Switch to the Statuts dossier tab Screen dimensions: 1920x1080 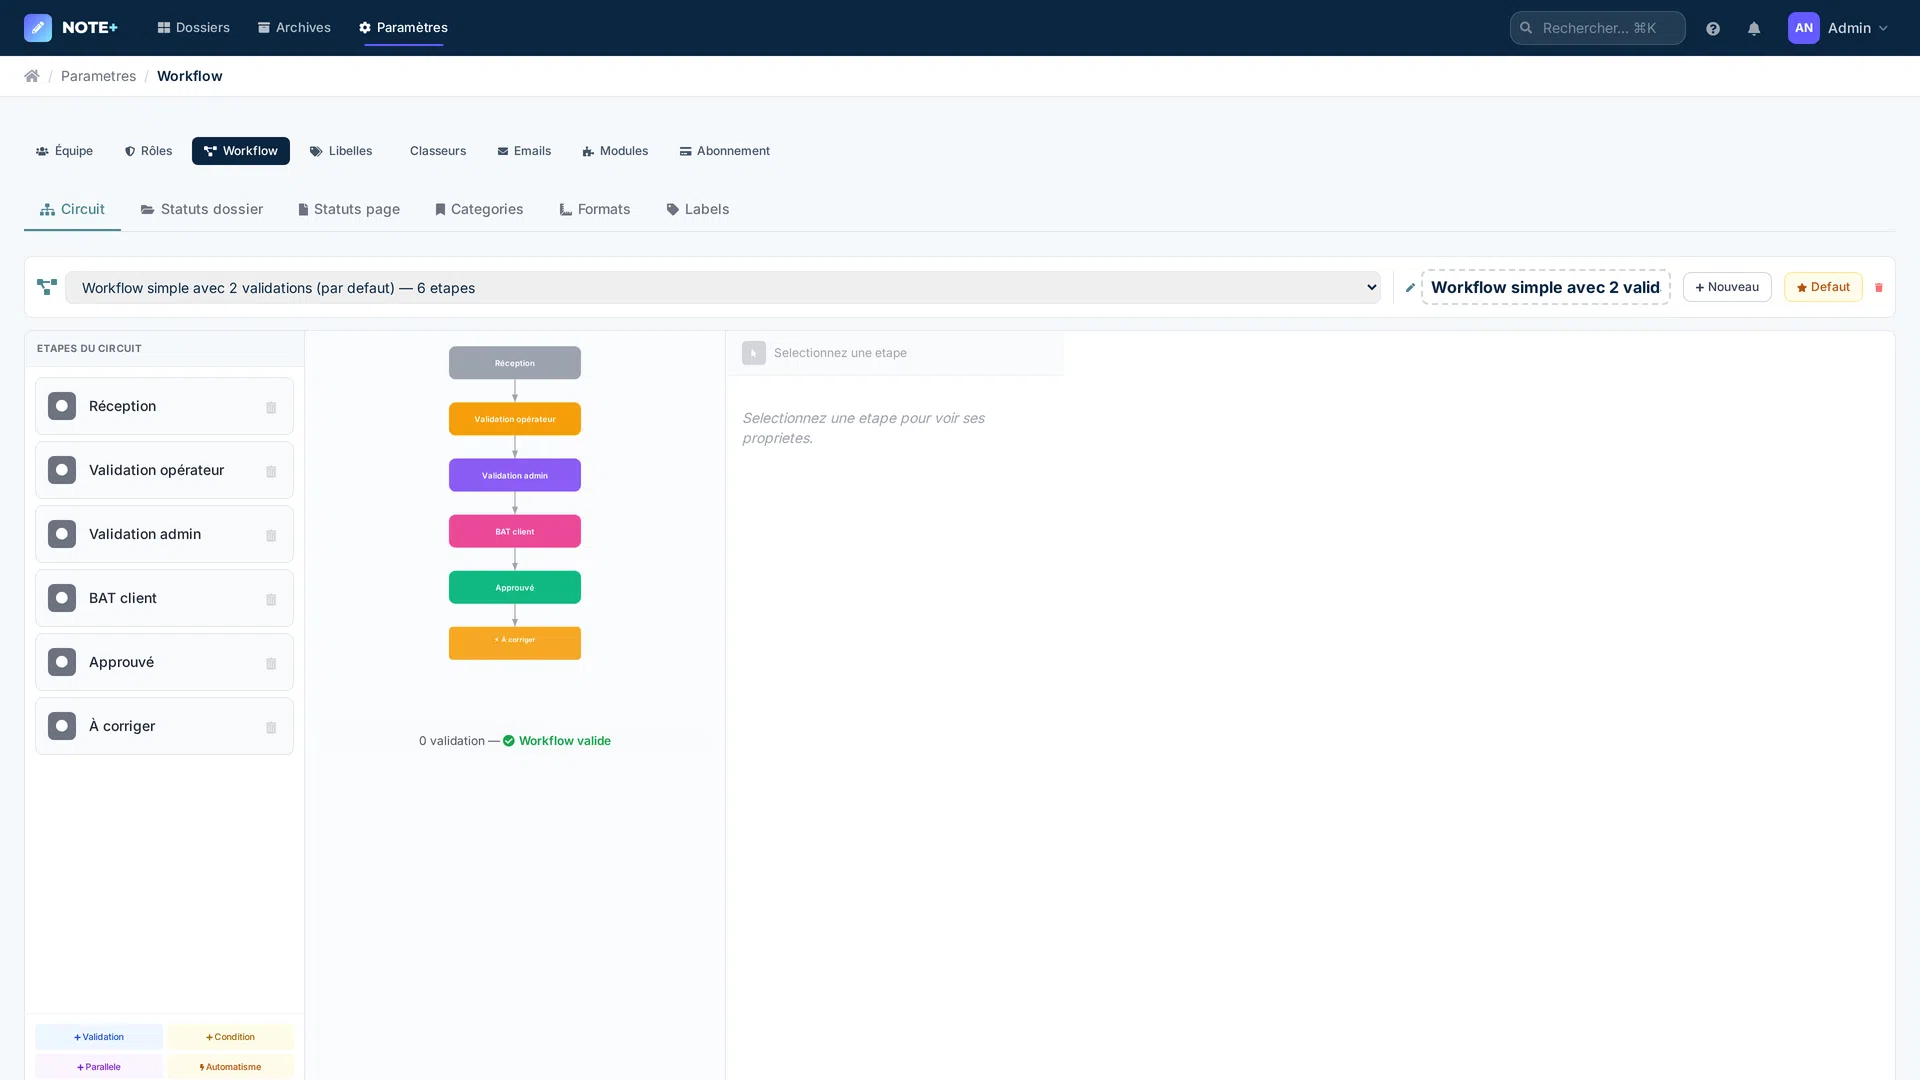pyautogui.click(x=201, y=209)
